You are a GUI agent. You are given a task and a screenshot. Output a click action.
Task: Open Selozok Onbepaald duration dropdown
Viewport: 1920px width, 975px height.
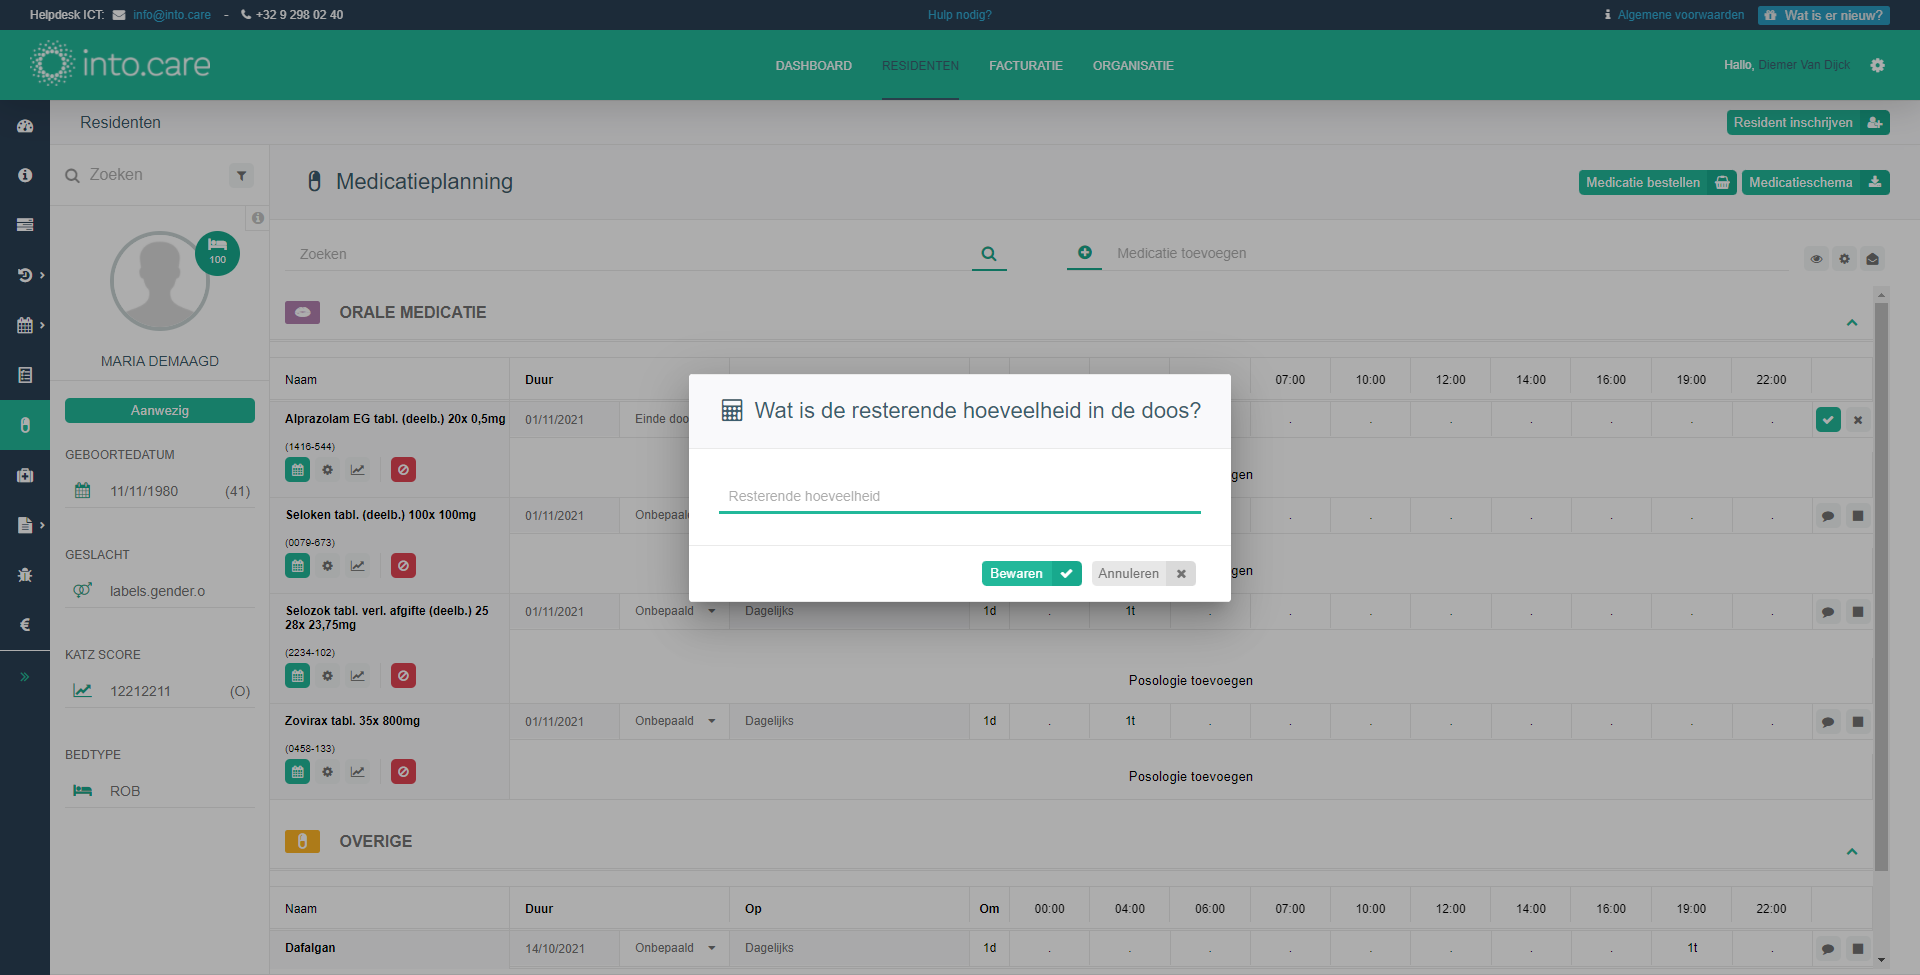pyautogui.click(x=675, y=611)
